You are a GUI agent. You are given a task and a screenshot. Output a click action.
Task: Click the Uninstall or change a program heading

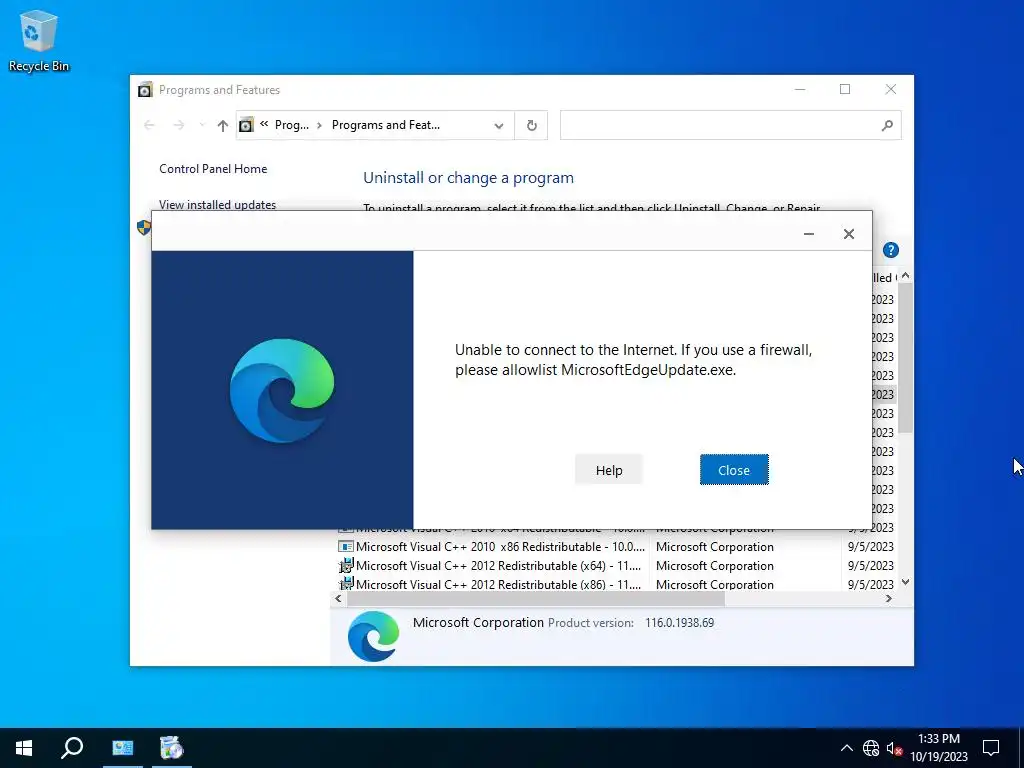468,178
